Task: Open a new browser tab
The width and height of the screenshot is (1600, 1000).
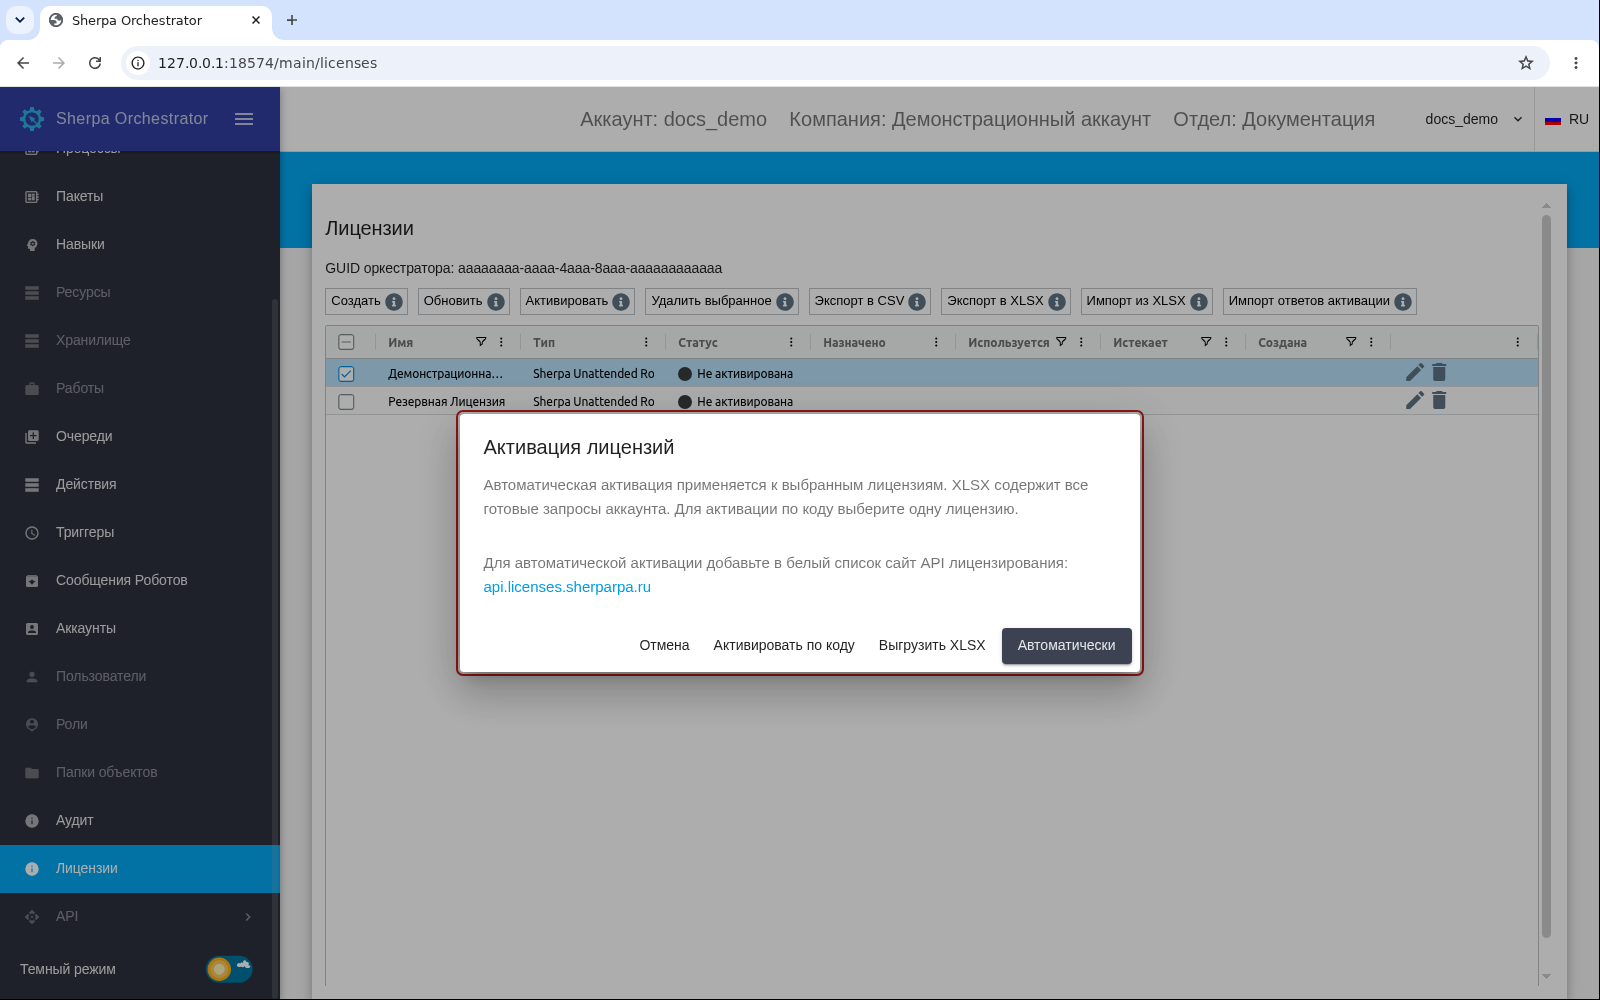Action: coord(292,20)
